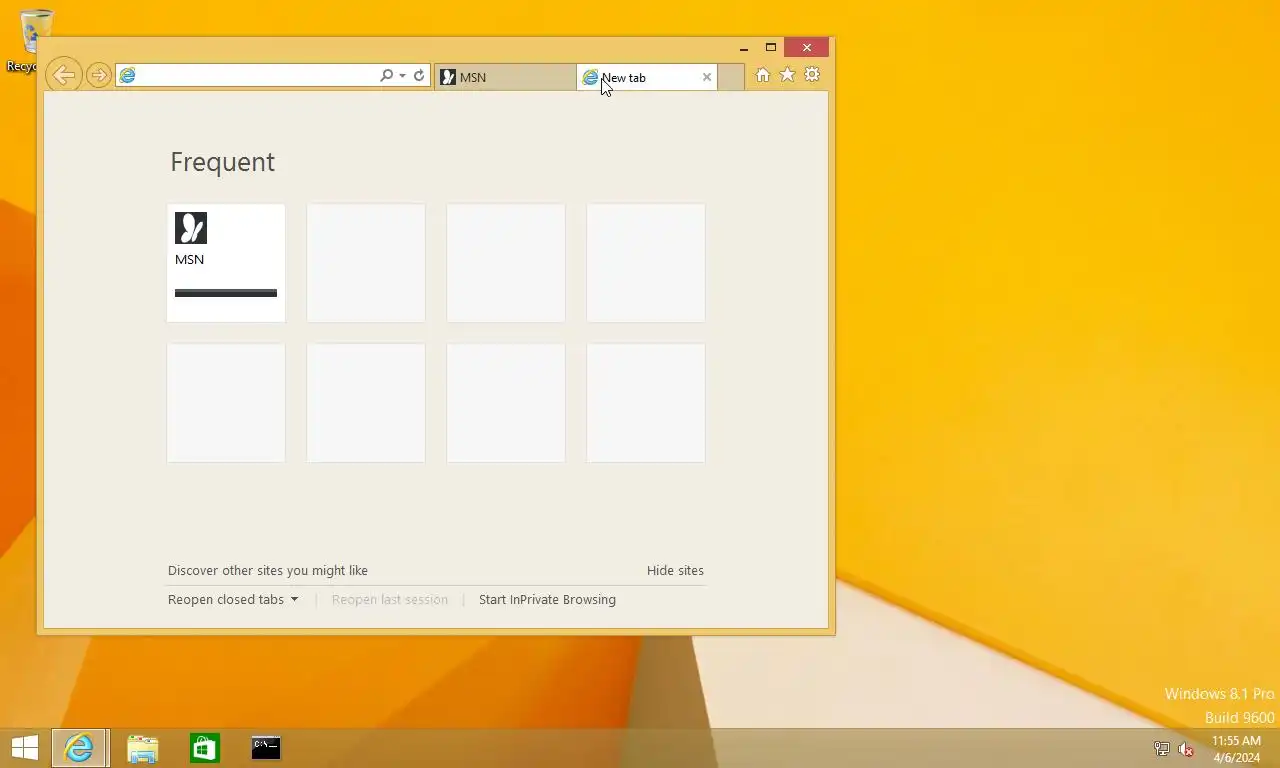This screenshot has height=768, width=1280.
Task: Open the address bar autocomplete dropdown arrow
Action: coord(402,76)
